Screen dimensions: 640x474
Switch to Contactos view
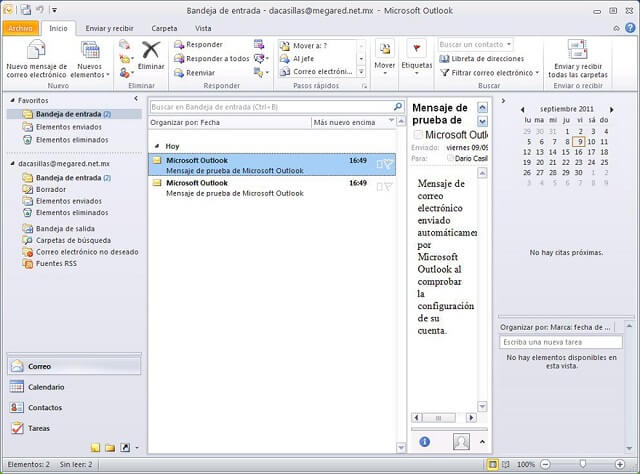click(74, 407)
